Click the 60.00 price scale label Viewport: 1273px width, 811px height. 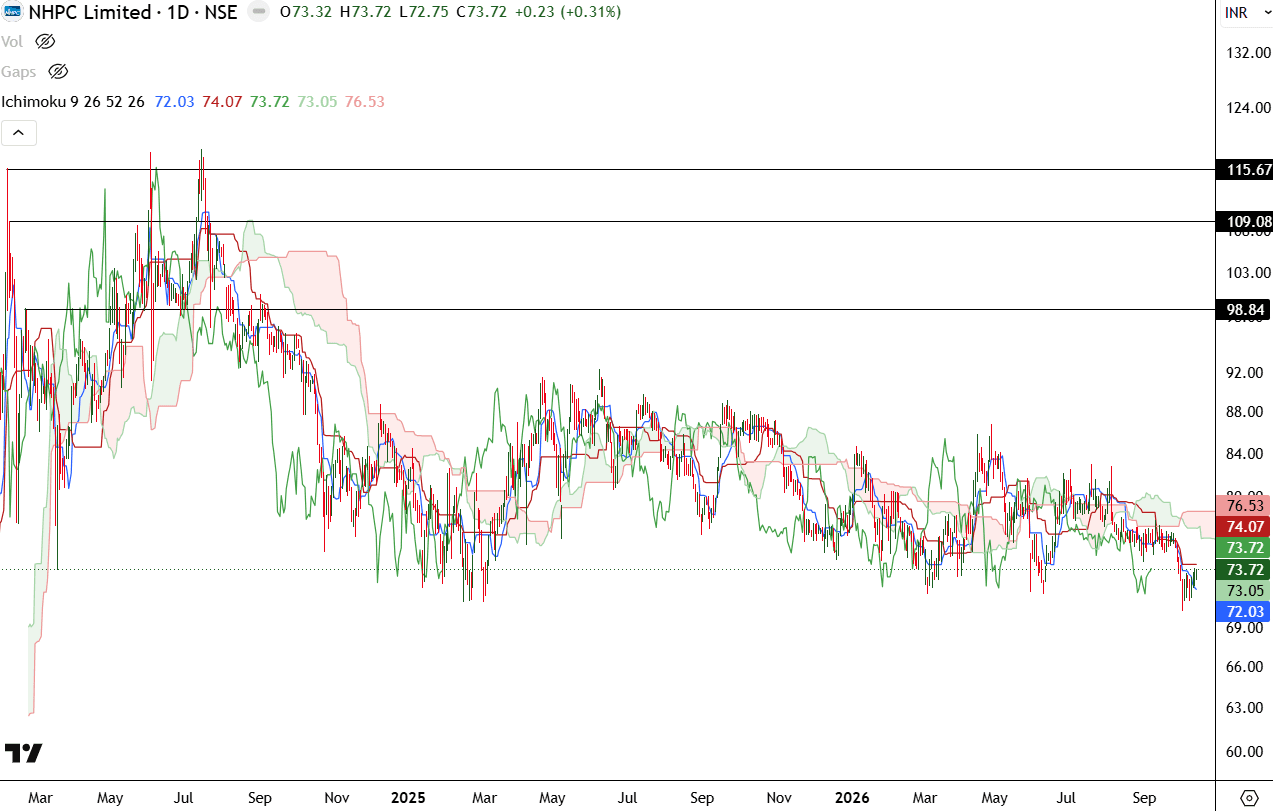[1246, 751]
